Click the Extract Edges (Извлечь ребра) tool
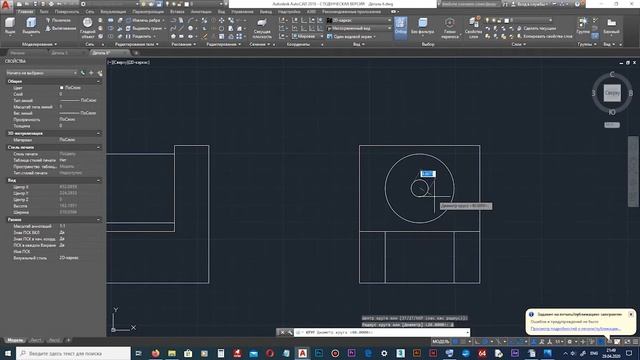 coord(143,20)
